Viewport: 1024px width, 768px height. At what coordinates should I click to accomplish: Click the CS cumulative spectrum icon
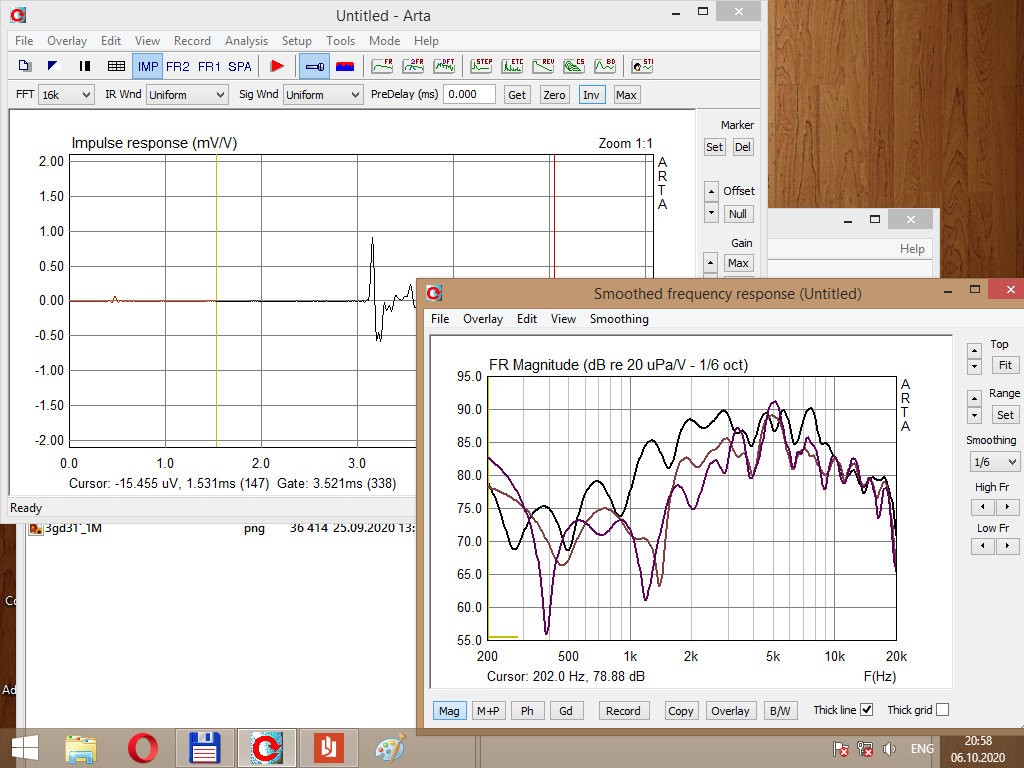[574, 66]
